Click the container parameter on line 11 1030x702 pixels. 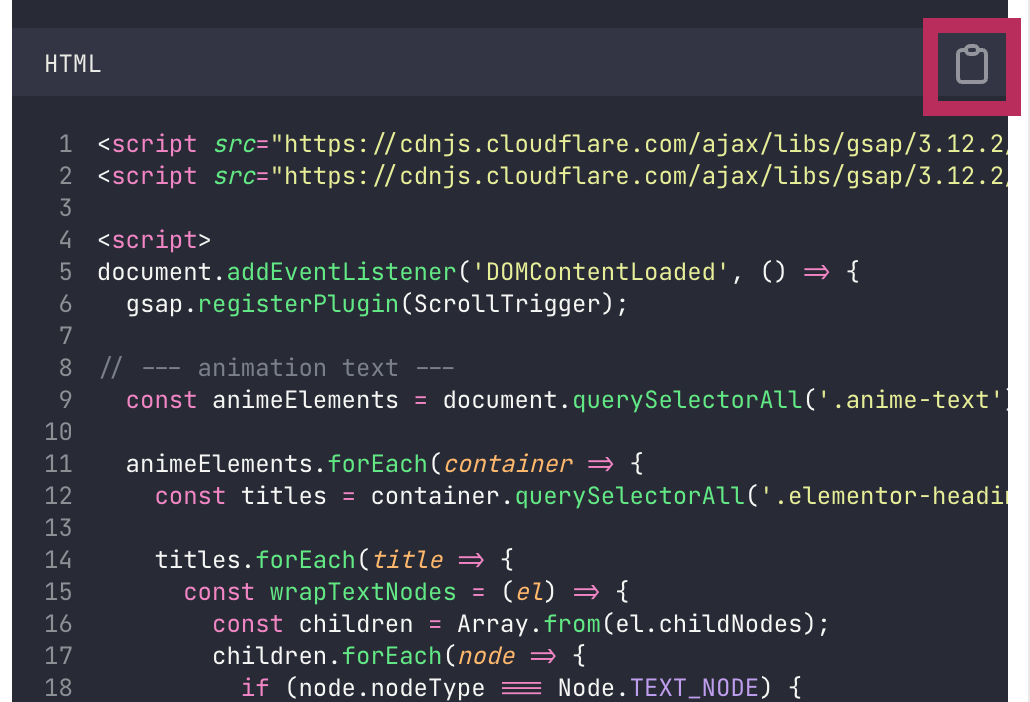pos(508,464)
